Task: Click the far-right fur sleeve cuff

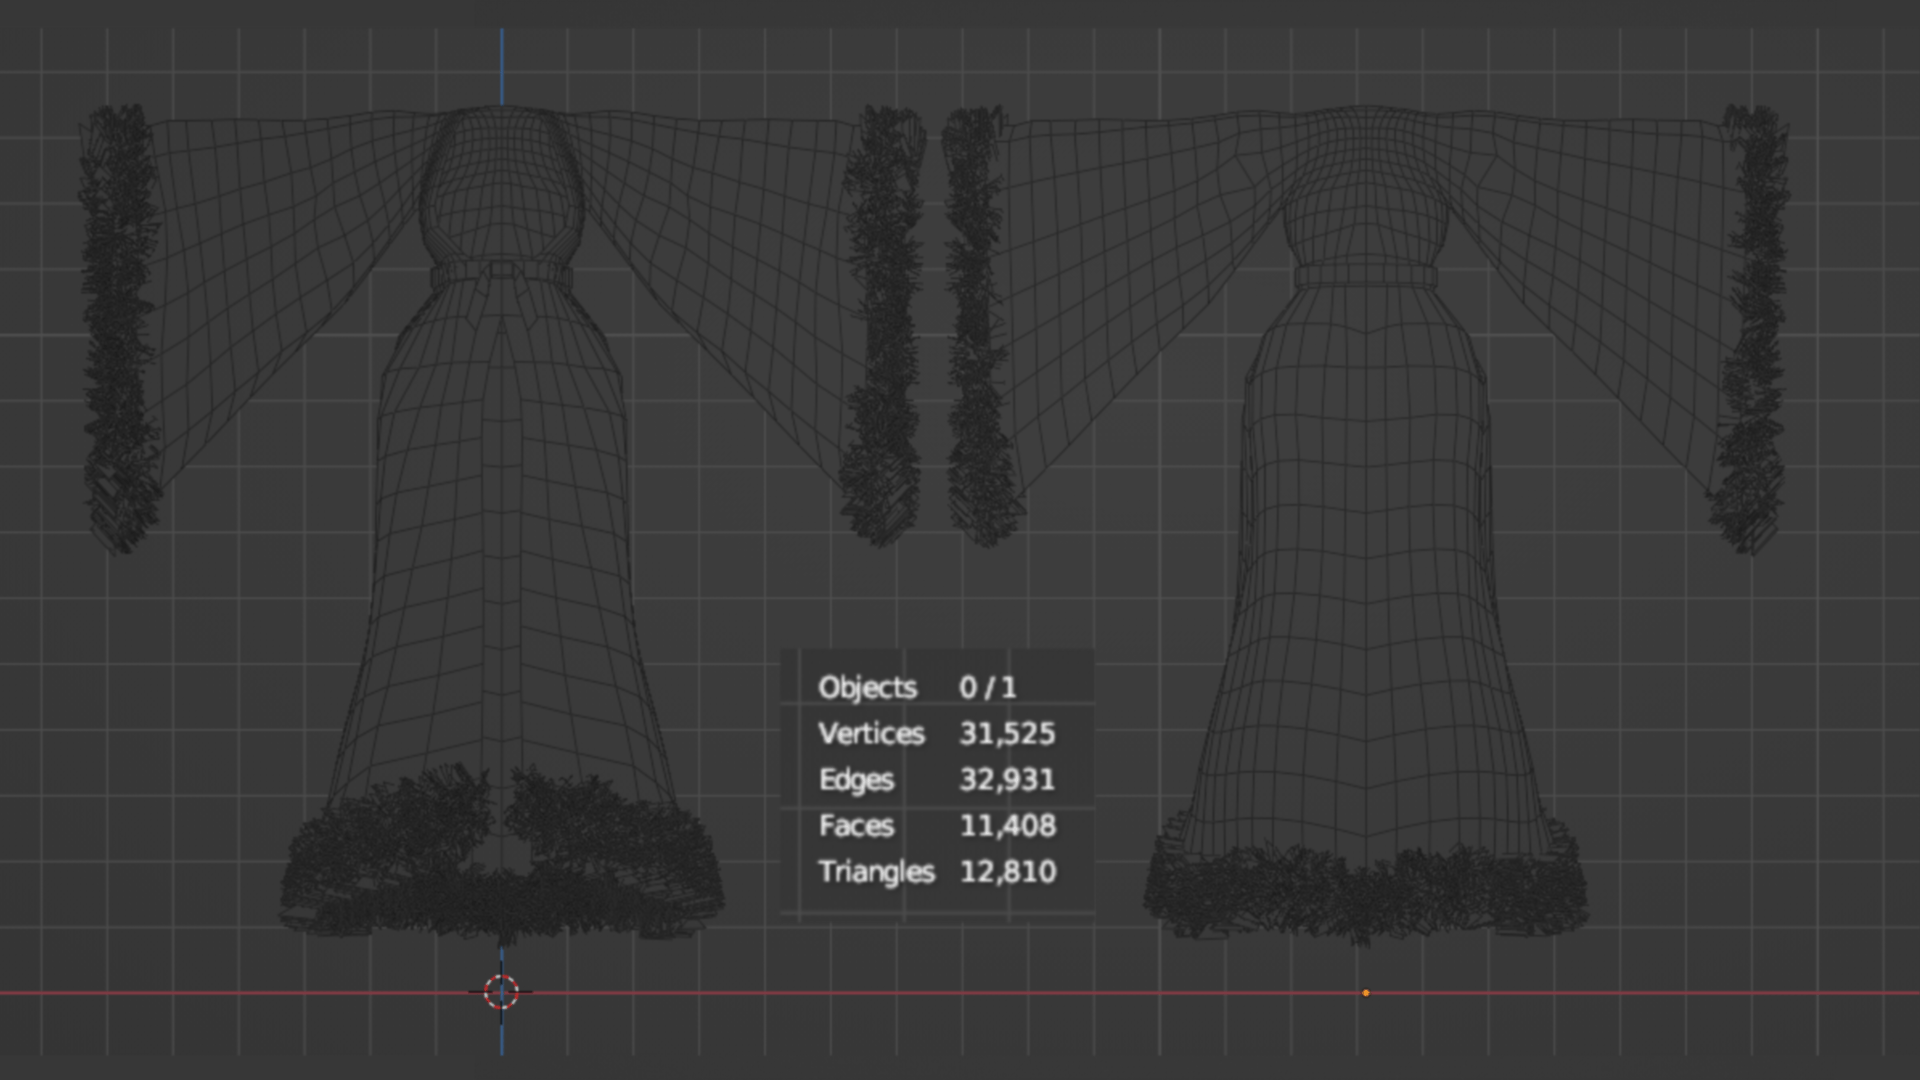Action: click(x=1750, y=325)
